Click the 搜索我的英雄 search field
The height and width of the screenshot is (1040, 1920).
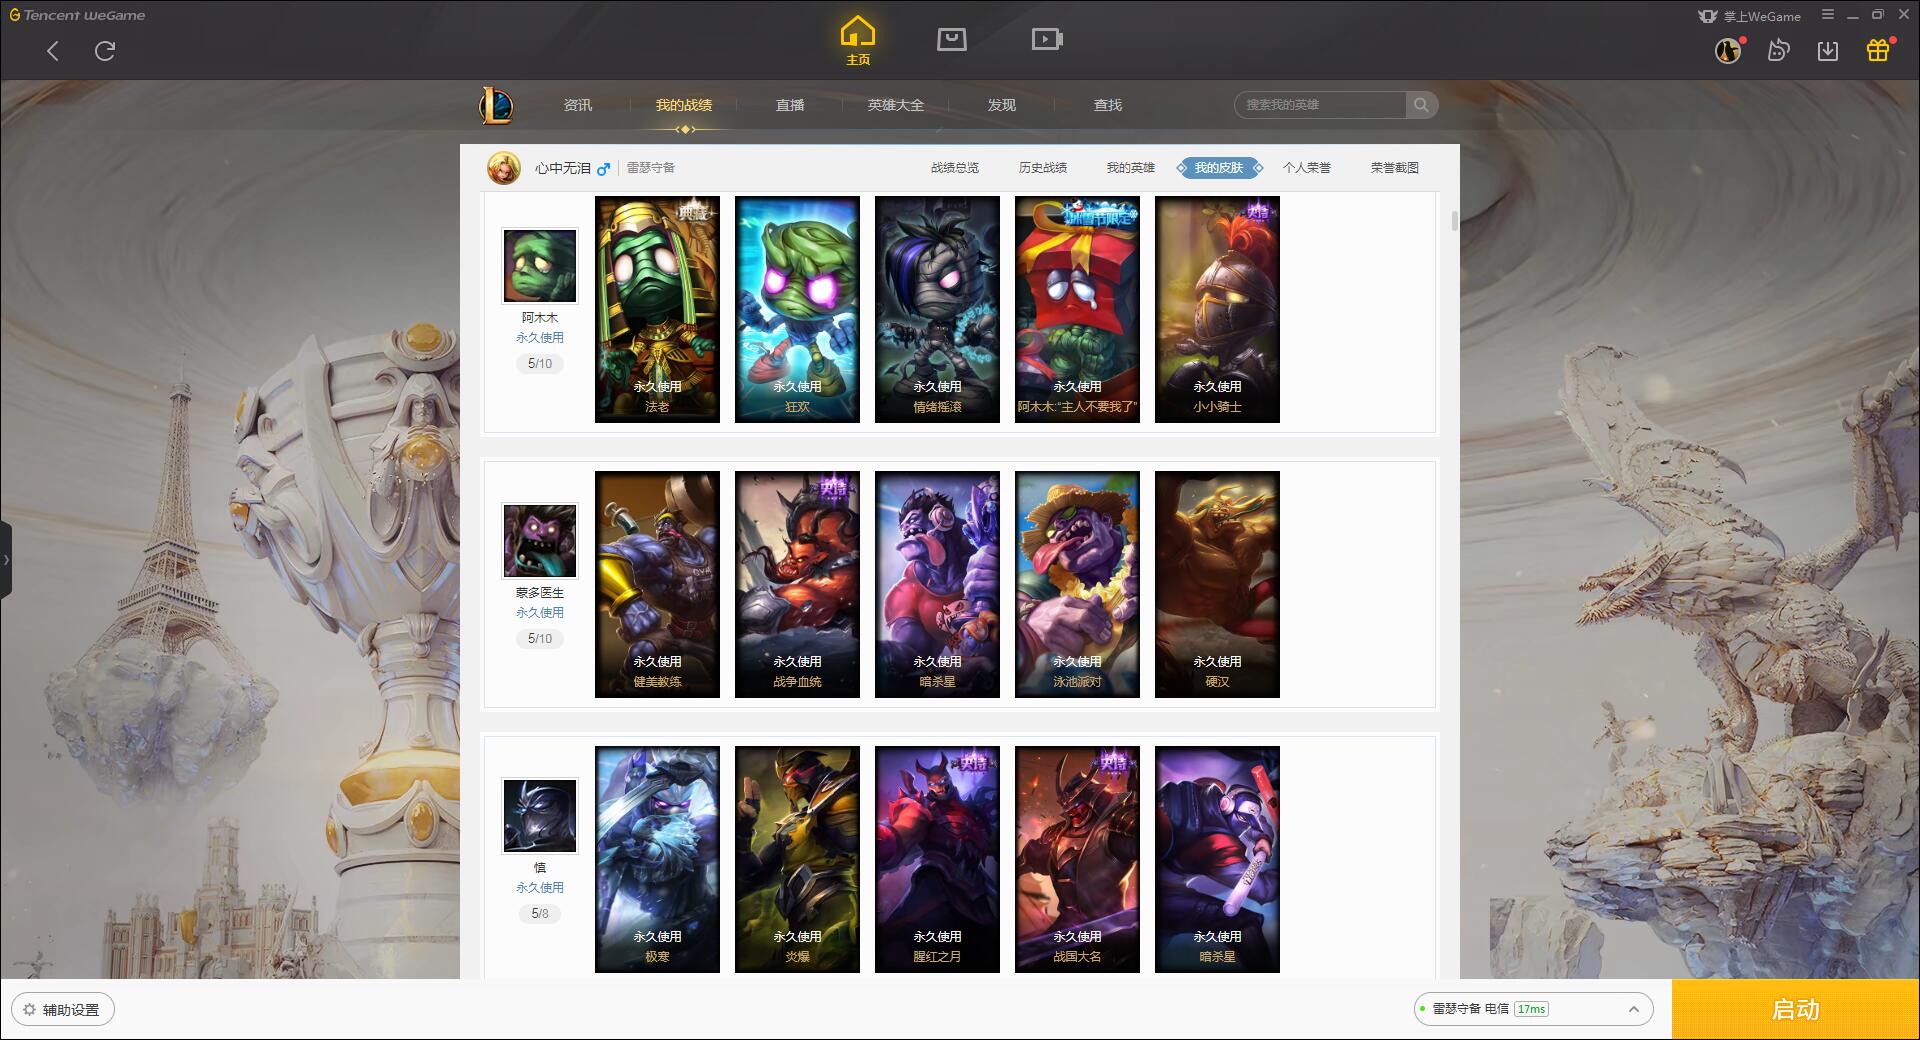pos(1320,105)
